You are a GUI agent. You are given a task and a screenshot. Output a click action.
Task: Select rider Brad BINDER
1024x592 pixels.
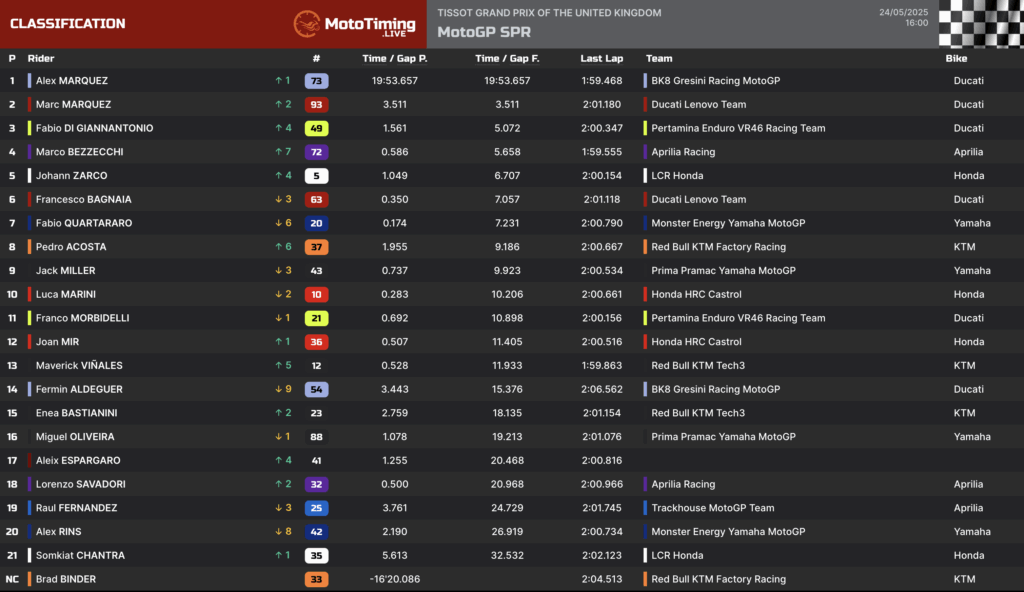click(65, 579)
